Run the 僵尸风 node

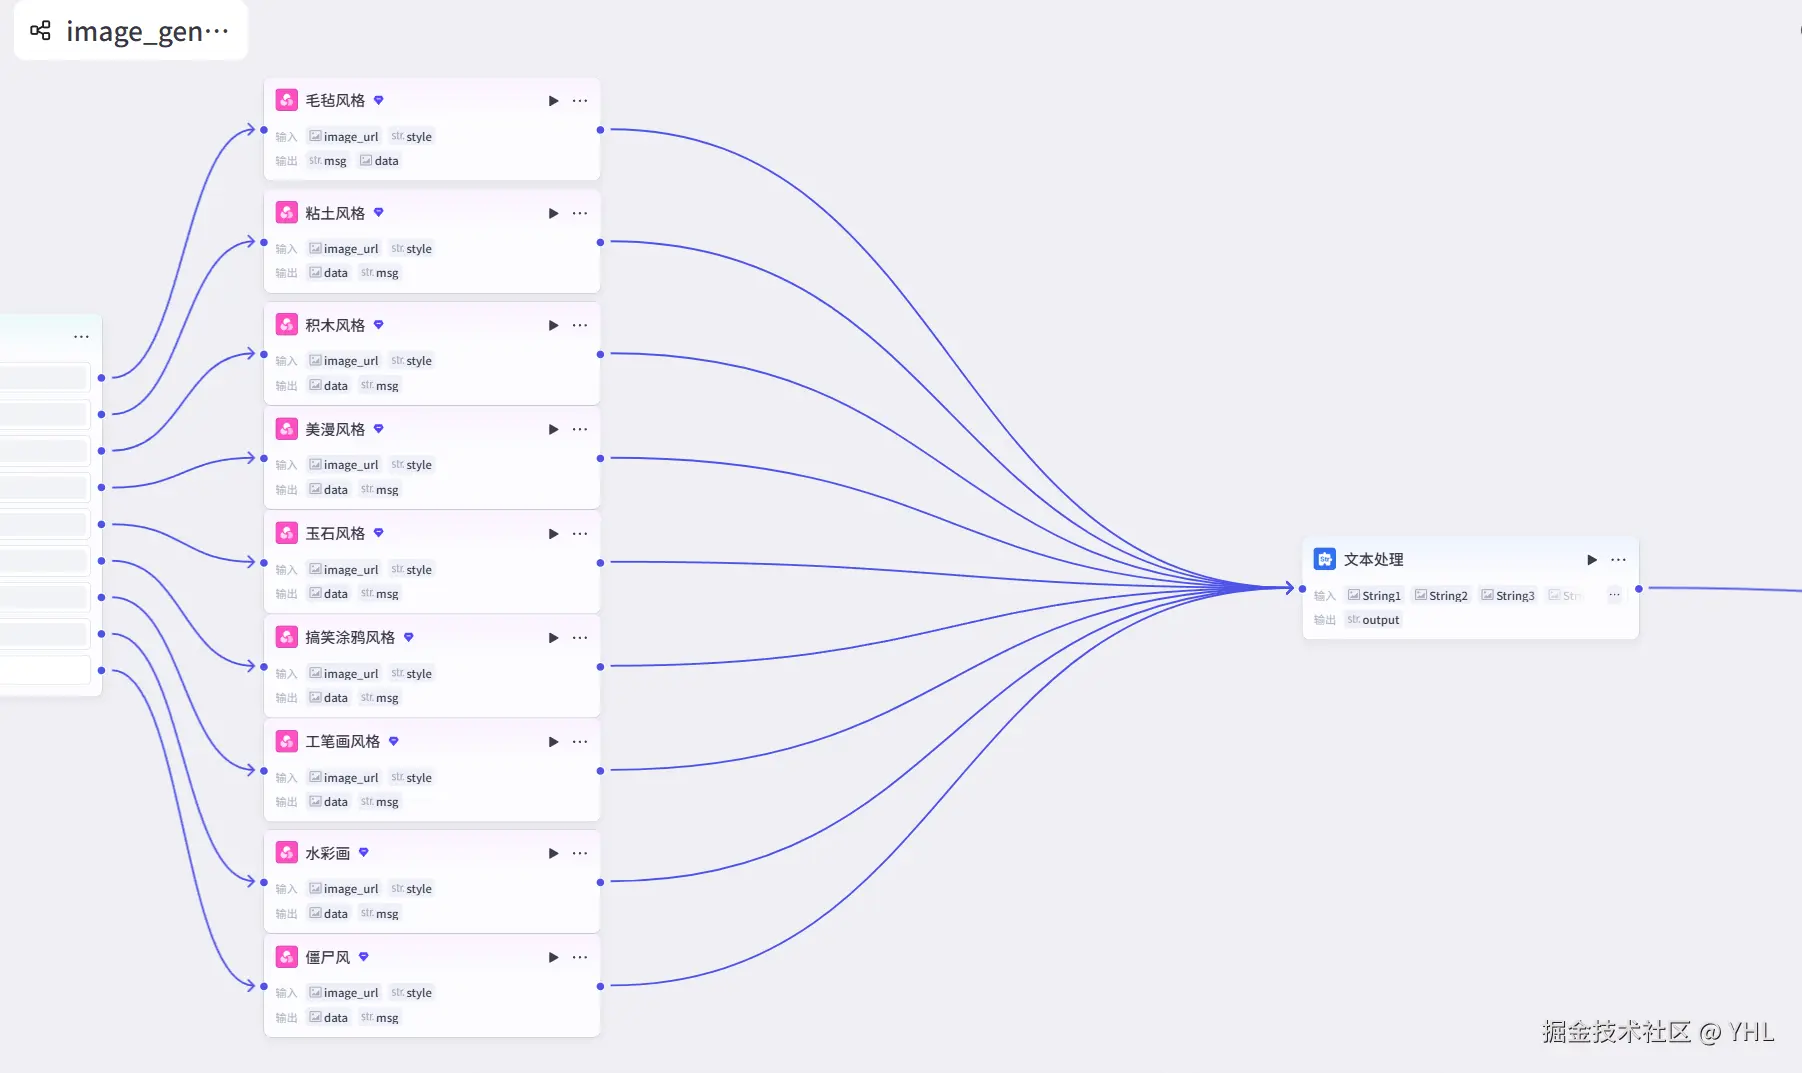(553, 957)
